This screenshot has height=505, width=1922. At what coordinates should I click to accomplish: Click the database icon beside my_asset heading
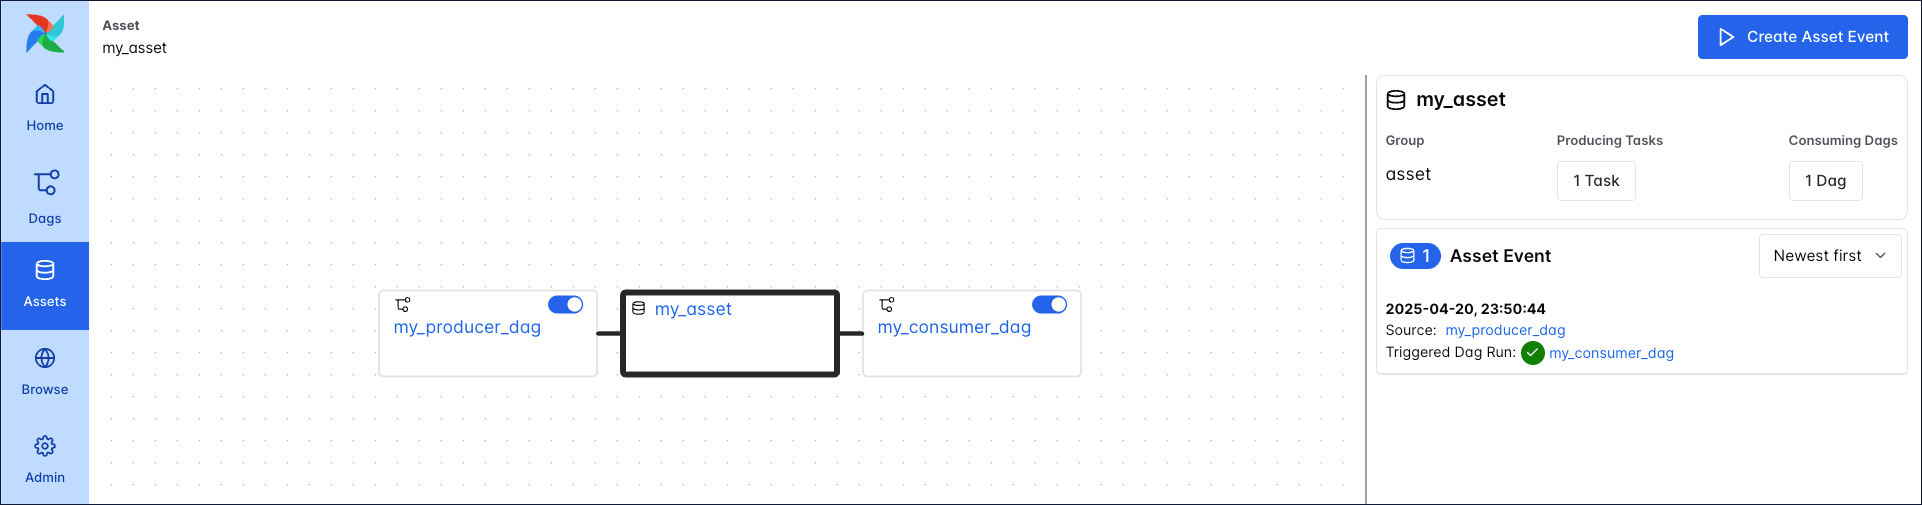(x=1396, y=100)
